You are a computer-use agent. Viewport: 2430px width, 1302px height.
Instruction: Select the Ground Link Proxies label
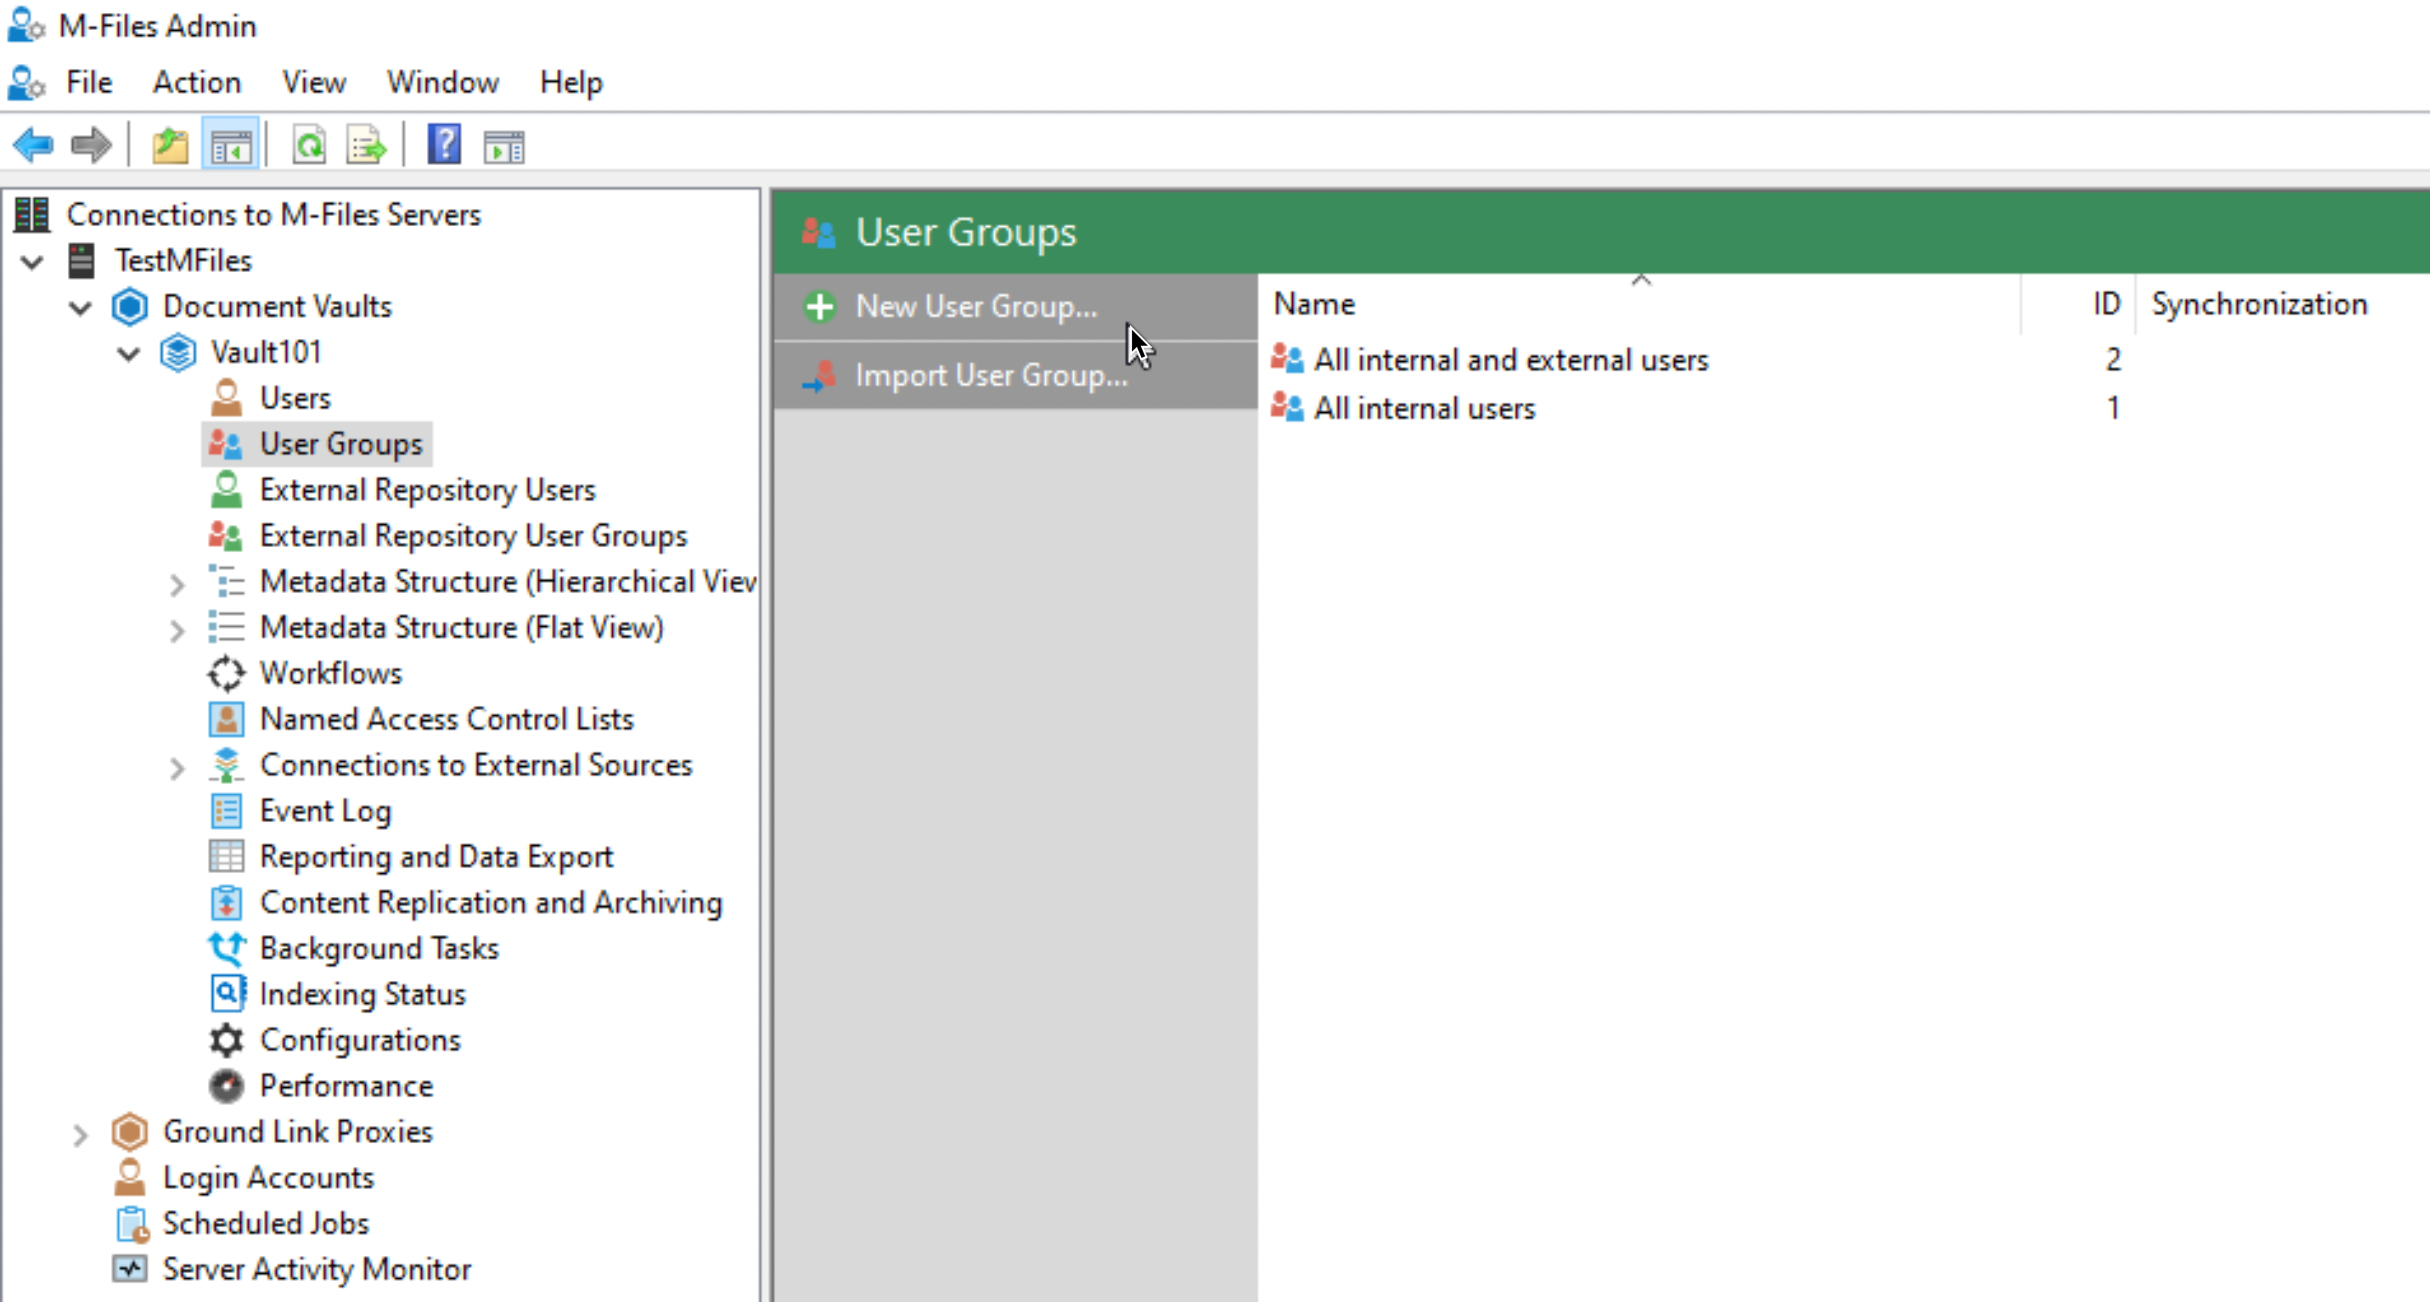(x=298, y=1132)
